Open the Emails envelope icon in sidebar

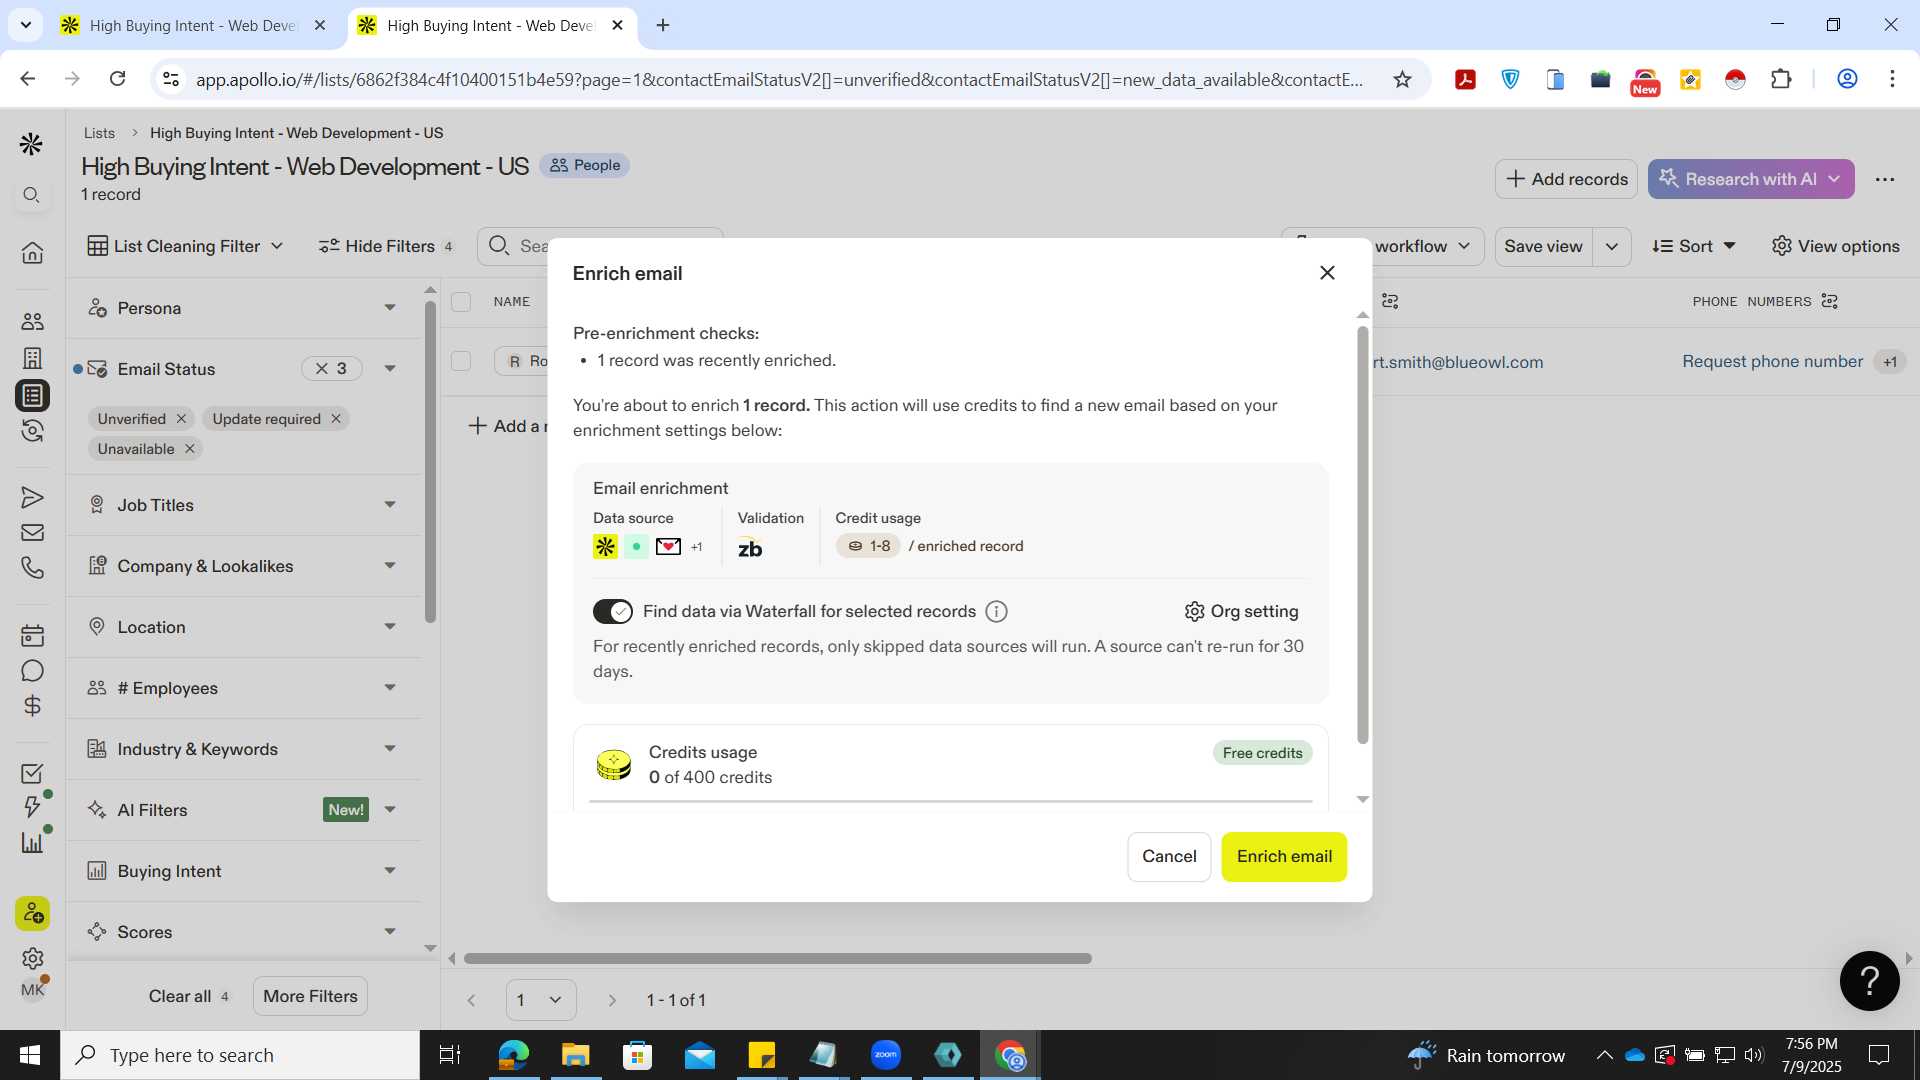tap(32, 532)
